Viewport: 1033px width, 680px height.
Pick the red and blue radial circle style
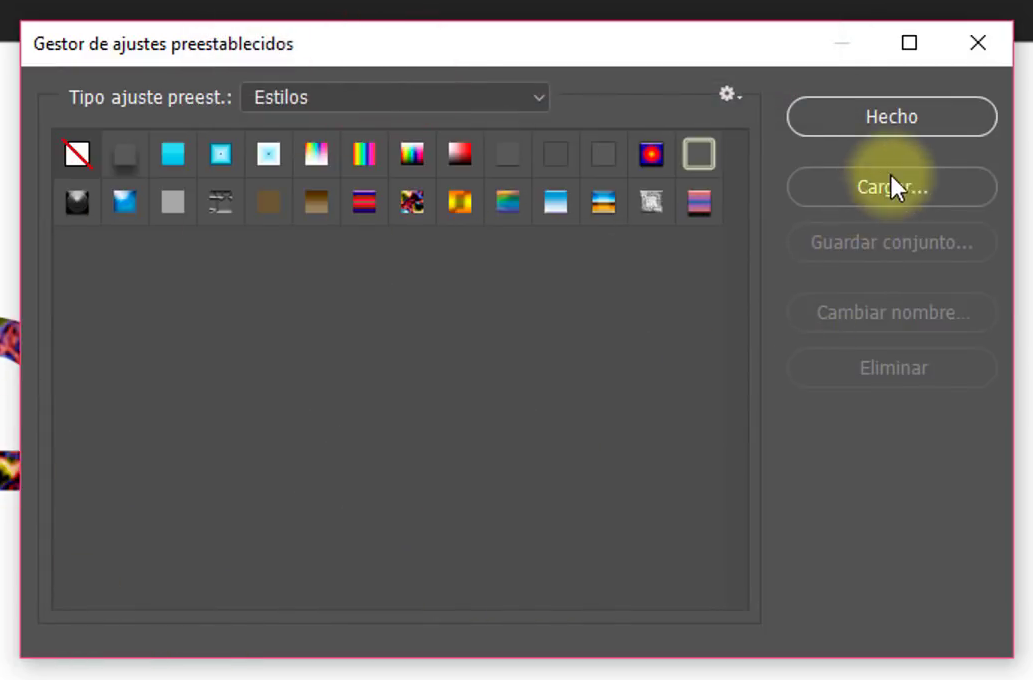tap(651, 154)
